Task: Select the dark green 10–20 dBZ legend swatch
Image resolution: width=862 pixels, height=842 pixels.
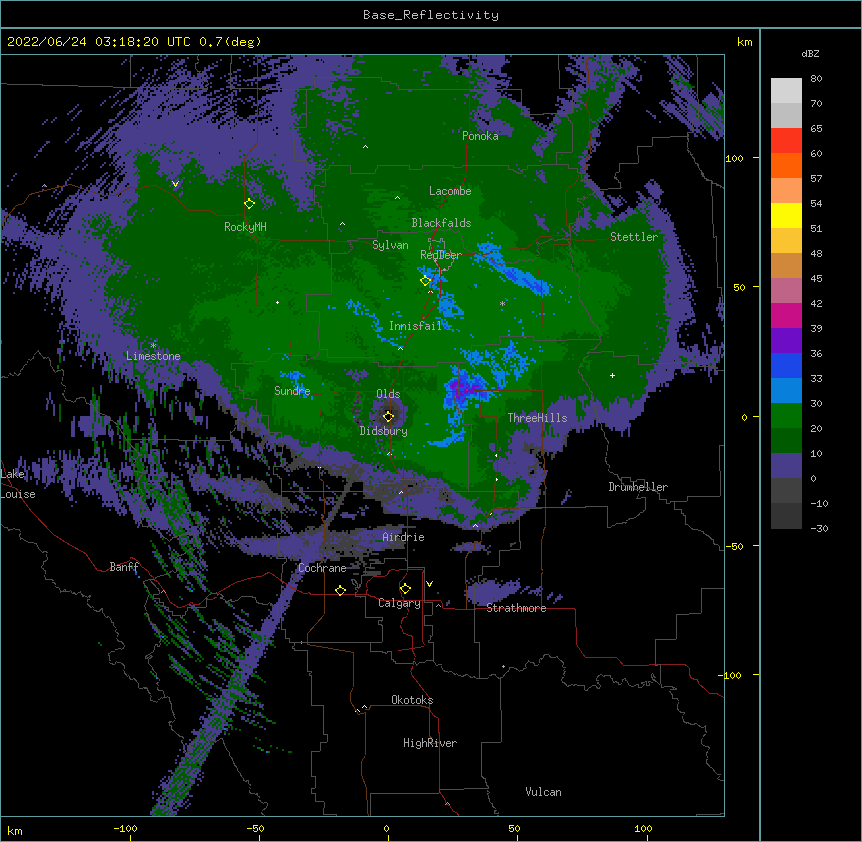Action: click(786, 441)
